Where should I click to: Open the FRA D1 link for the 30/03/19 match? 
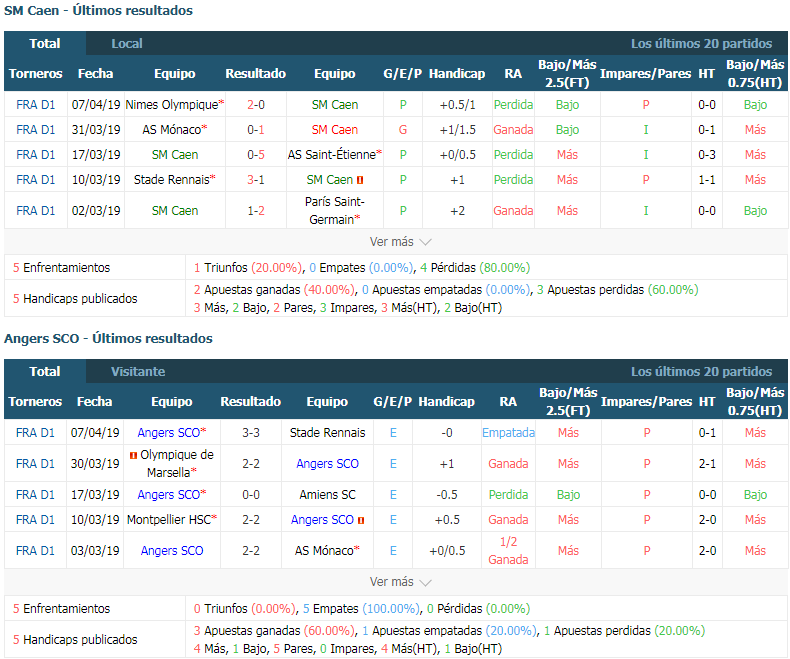(x=35, y=464)
